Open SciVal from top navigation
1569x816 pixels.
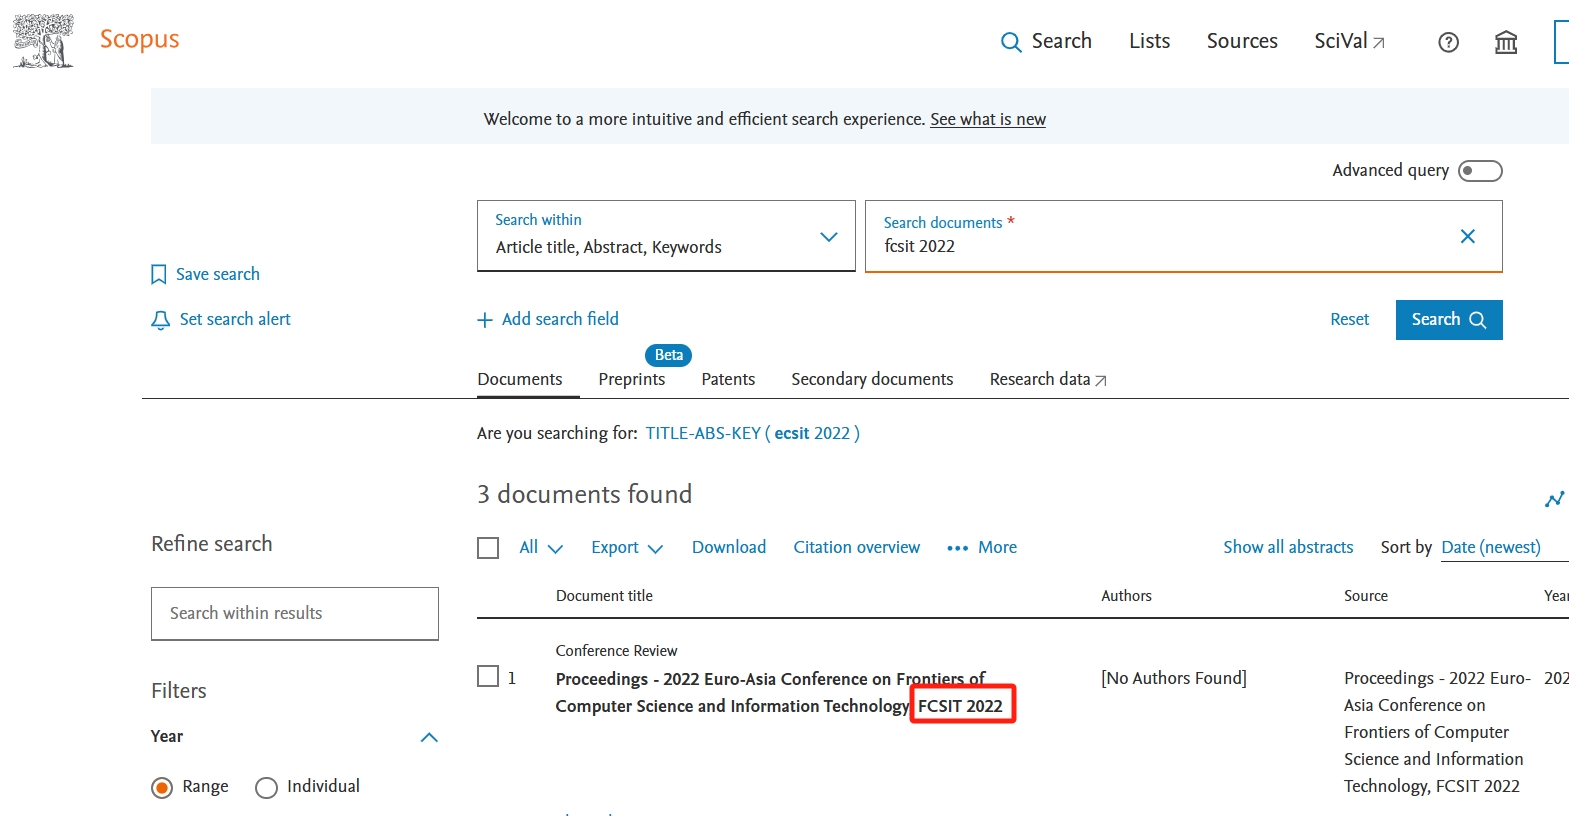point(1349,41)
